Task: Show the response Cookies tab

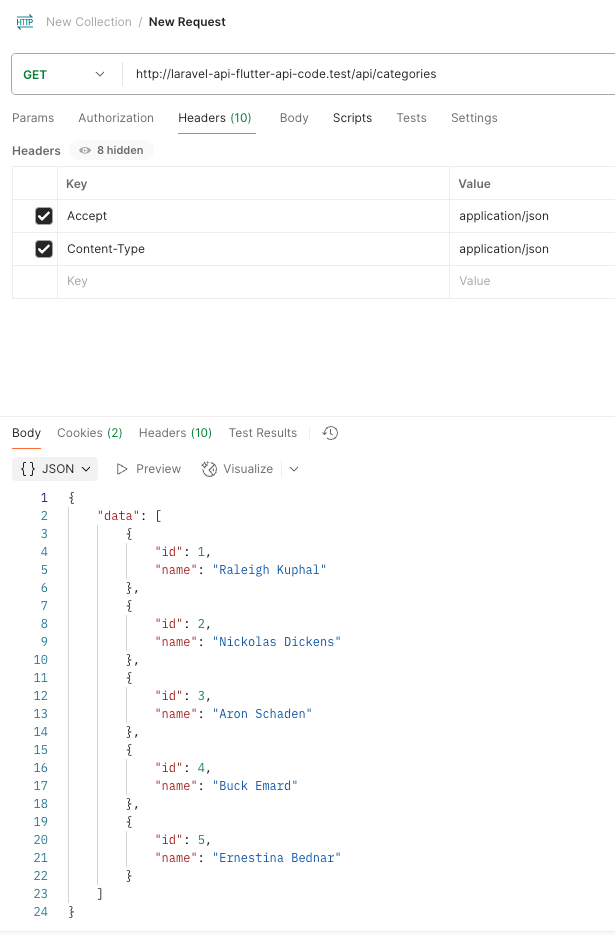Action: (89, 433)
